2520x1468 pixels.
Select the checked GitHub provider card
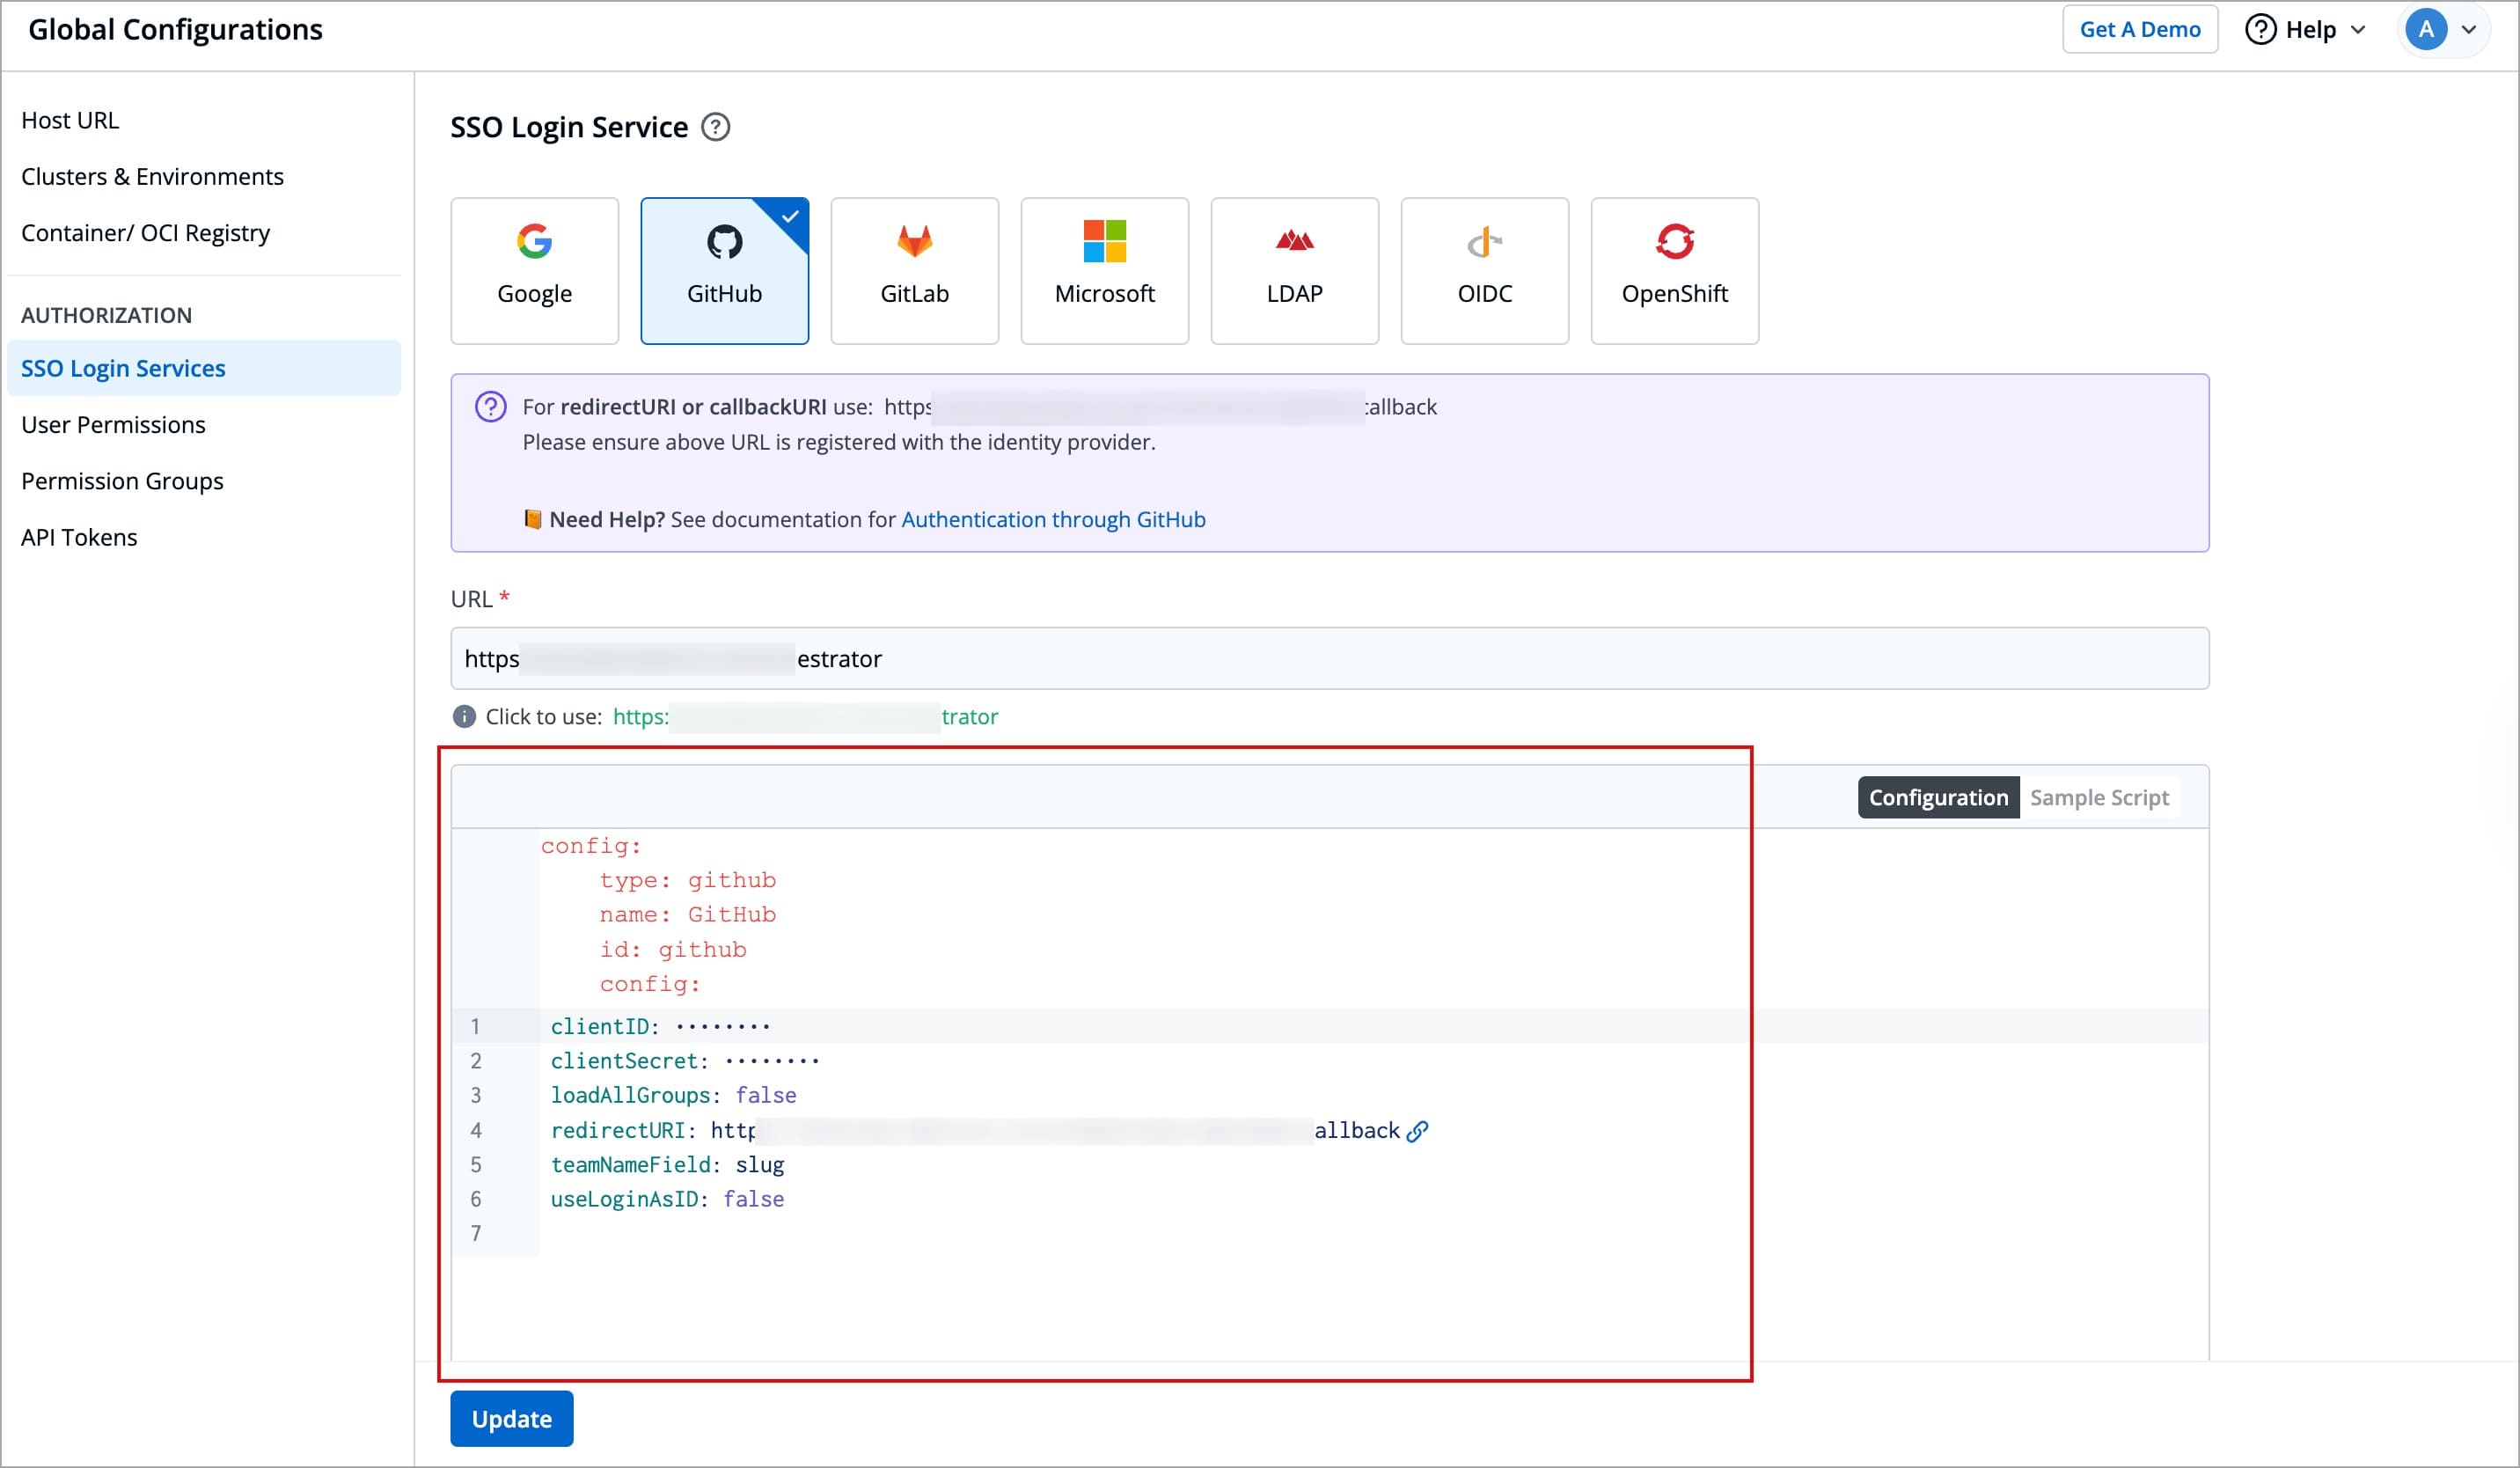724,270
